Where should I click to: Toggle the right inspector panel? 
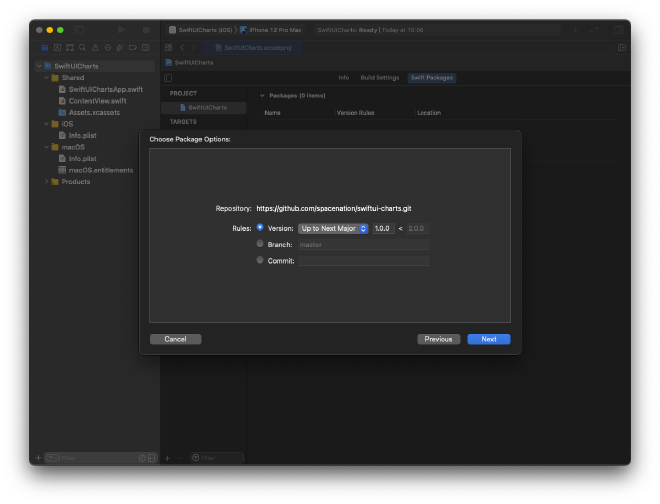tap(621, 30)
